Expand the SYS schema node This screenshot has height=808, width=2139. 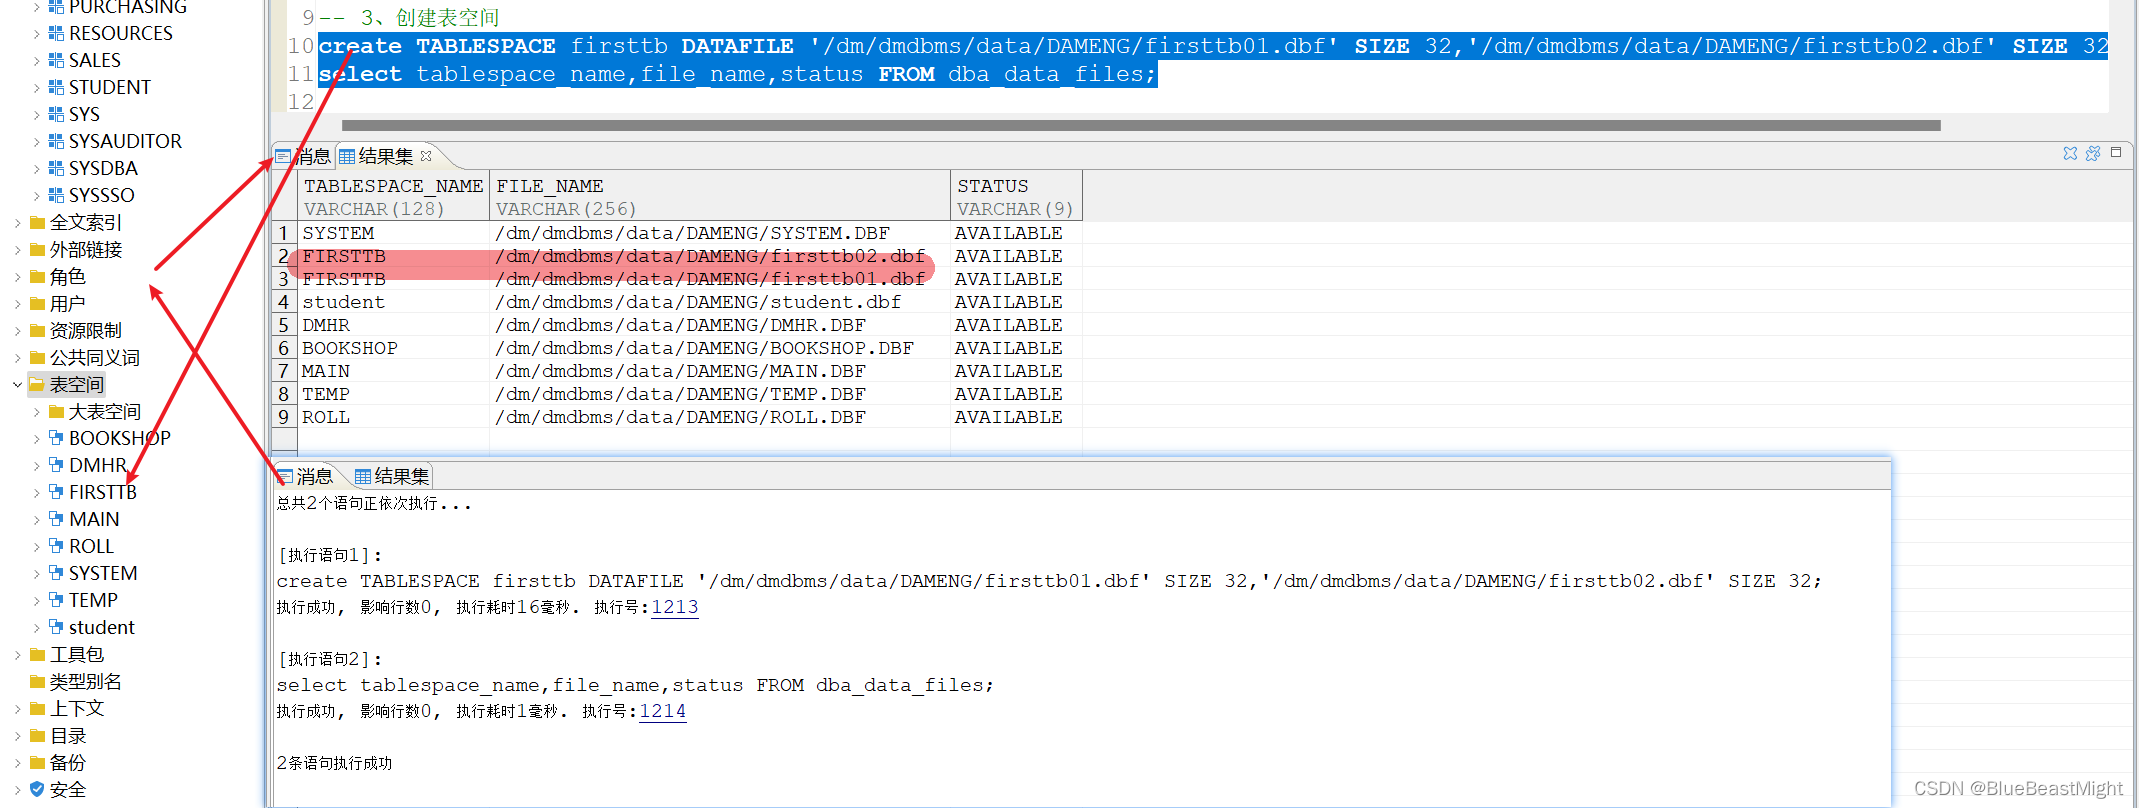coord(37,114)
